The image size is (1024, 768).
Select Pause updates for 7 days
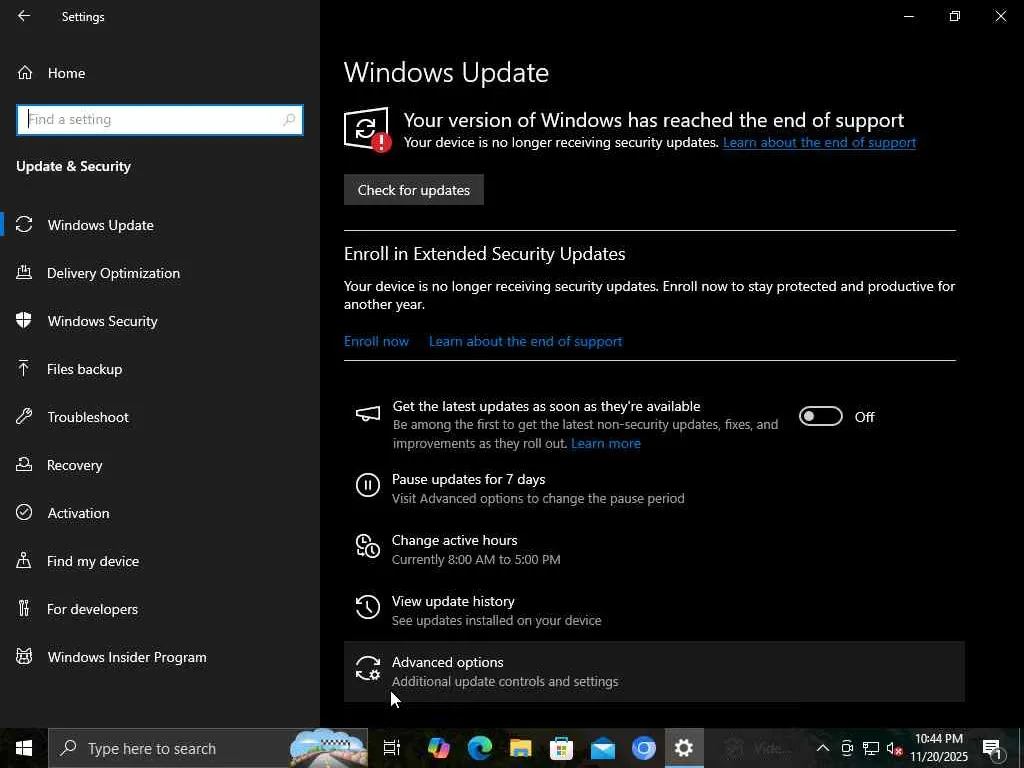click(654, 488)
